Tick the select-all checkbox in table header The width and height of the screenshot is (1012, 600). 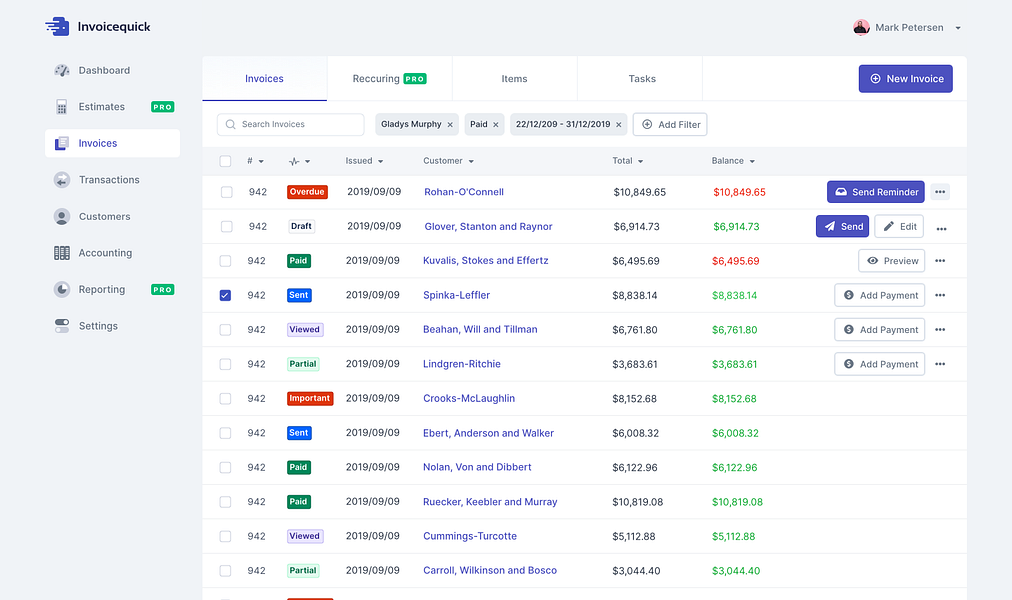[x=225, y=161]
